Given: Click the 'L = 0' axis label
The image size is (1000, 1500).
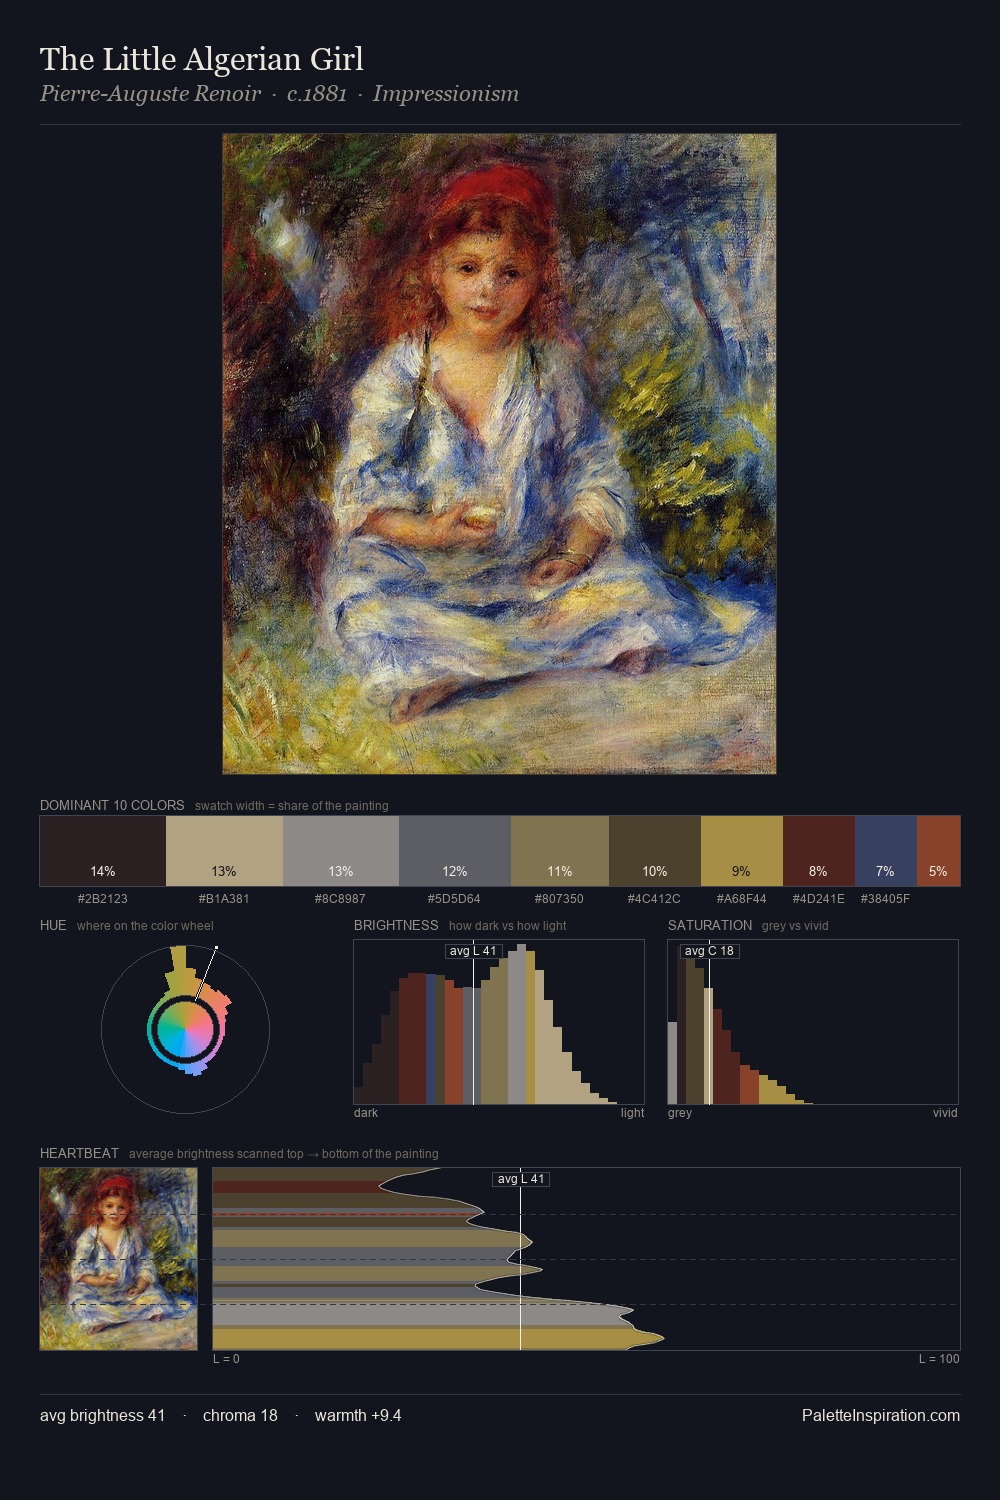Looking at the screenshot, I should tap(226, 1358).
